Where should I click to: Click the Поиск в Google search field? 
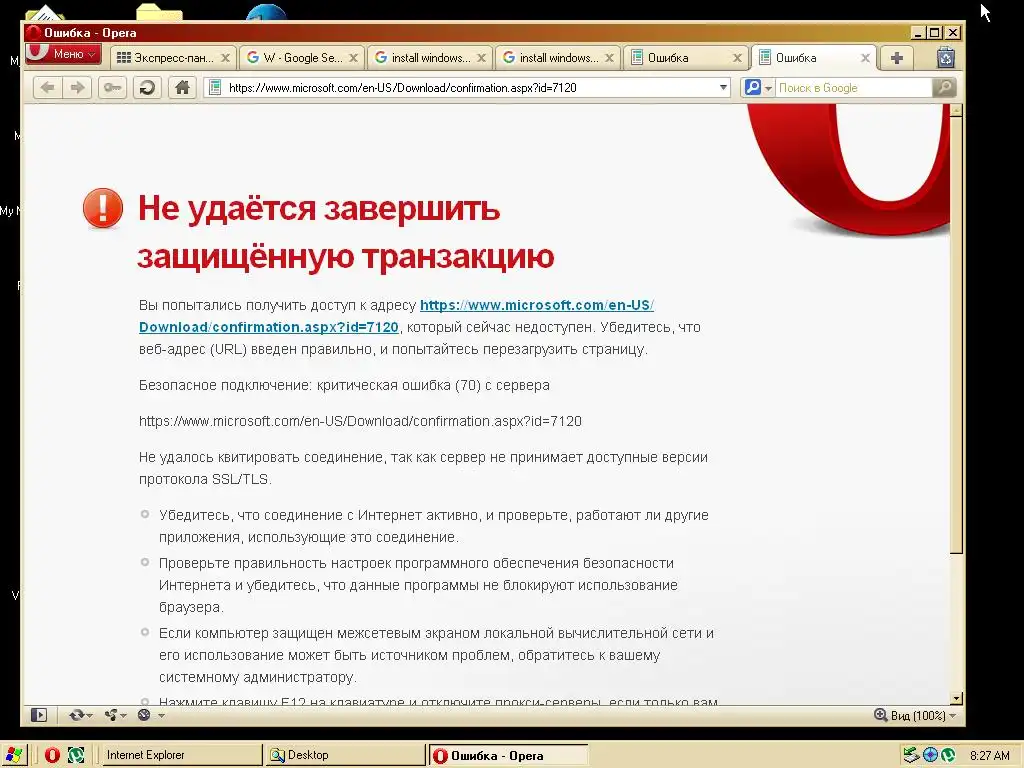pyautogui.click(x=854, y=88)
